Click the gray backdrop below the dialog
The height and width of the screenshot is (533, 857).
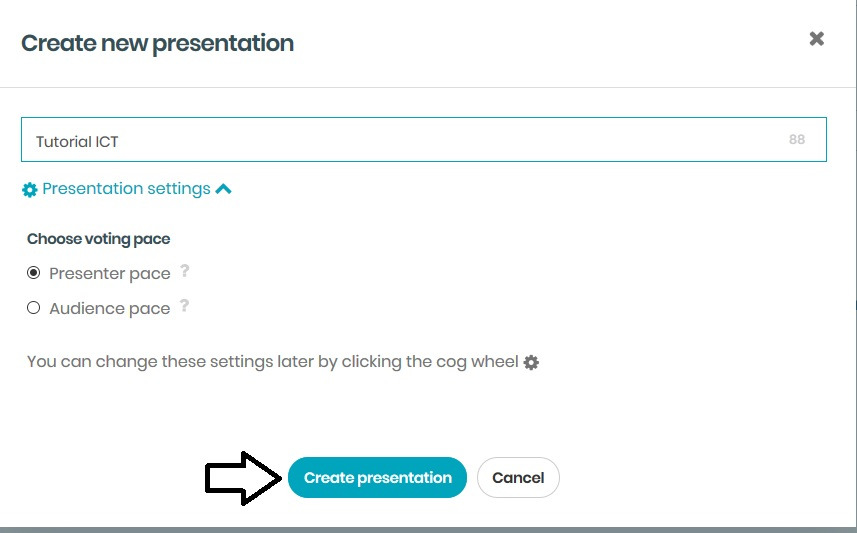pos(428,529)
